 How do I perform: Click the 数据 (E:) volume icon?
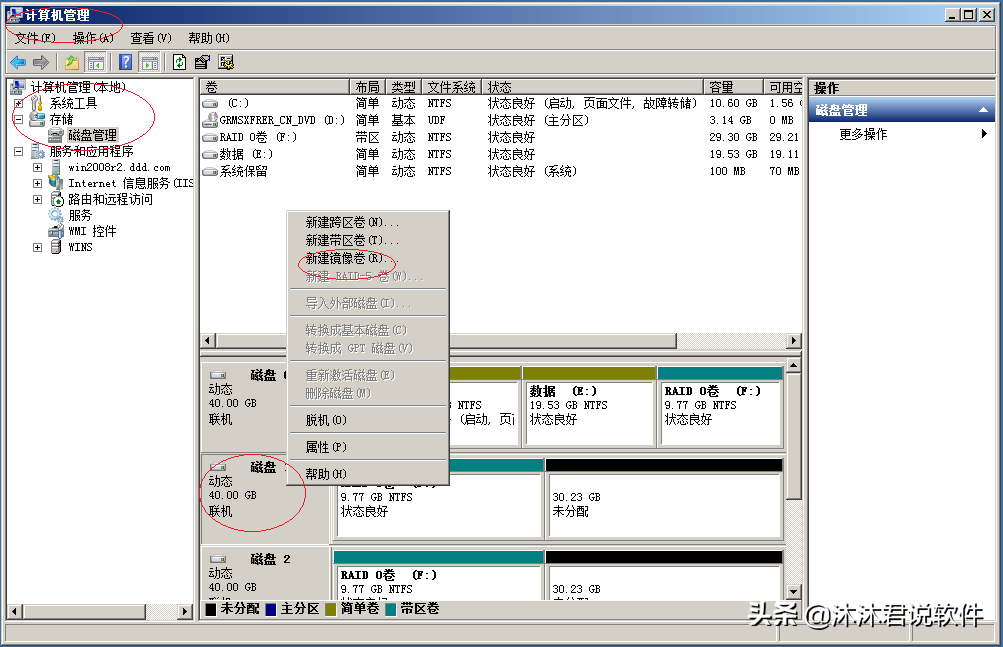point(210,154)
